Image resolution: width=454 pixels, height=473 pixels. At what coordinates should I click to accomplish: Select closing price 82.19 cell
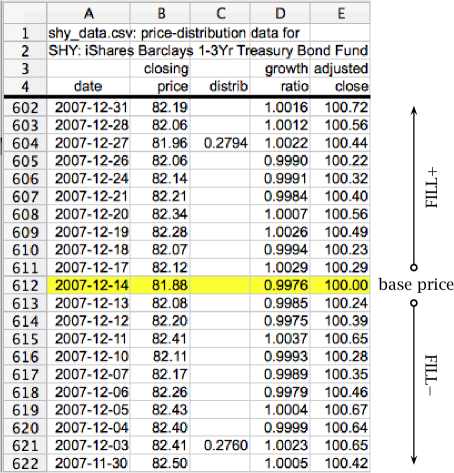click(160, 107)
